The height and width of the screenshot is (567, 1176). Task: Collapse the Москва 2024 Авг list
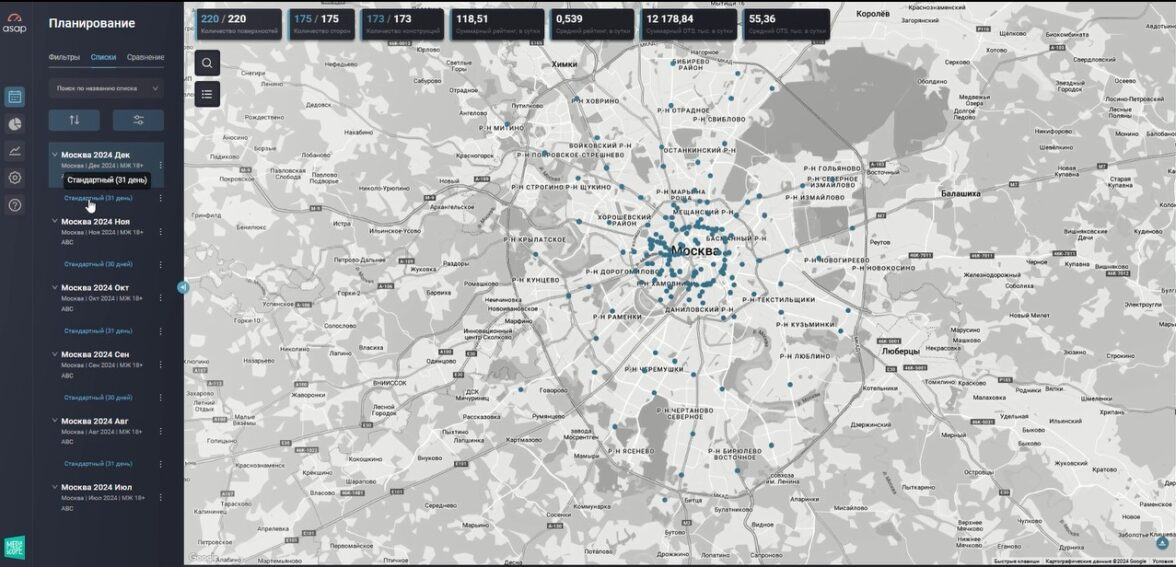[x=54, y=421]
